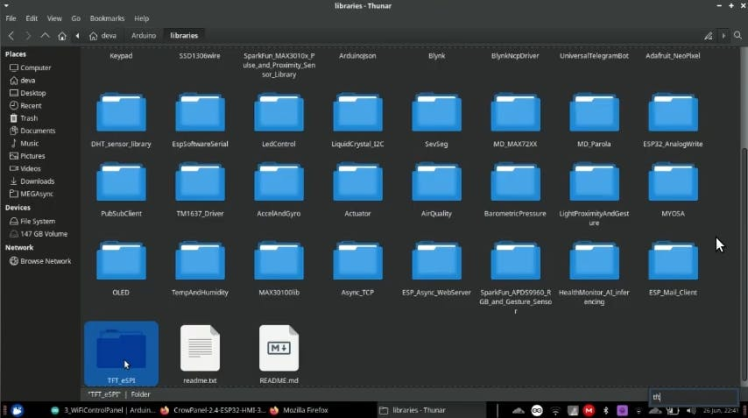The height and width of the screenshot is (418, 748).
Task: Select the README.md markdown file
Action: click(279, 350)
